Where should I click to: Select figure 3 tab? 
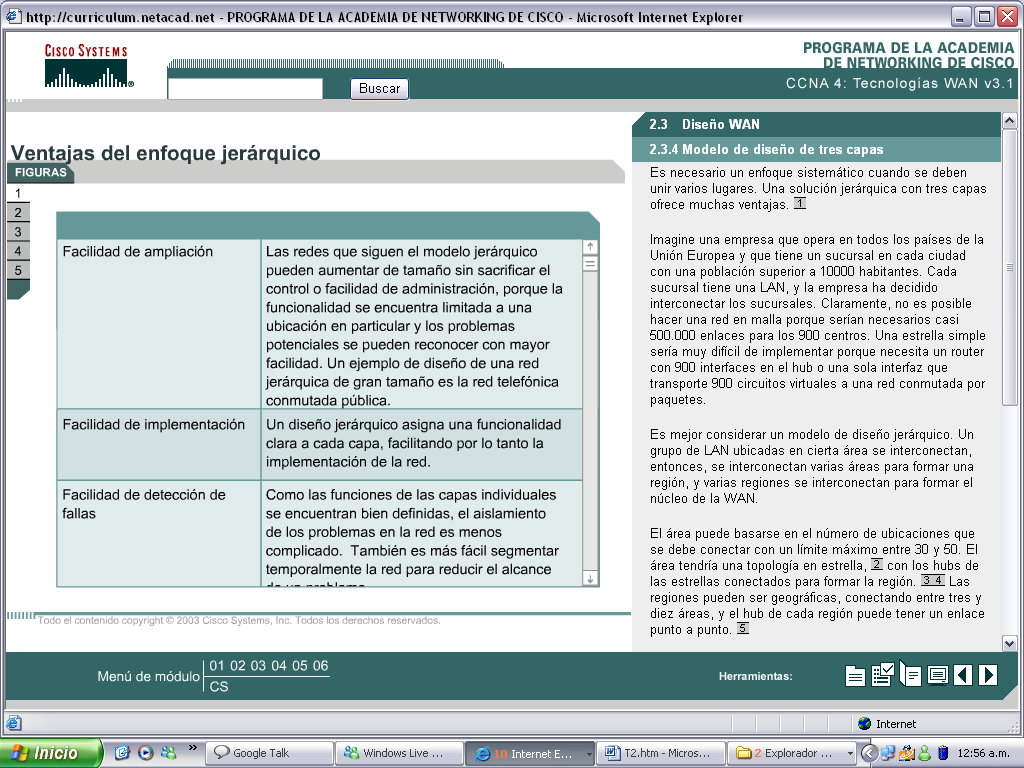coord(18,232)
